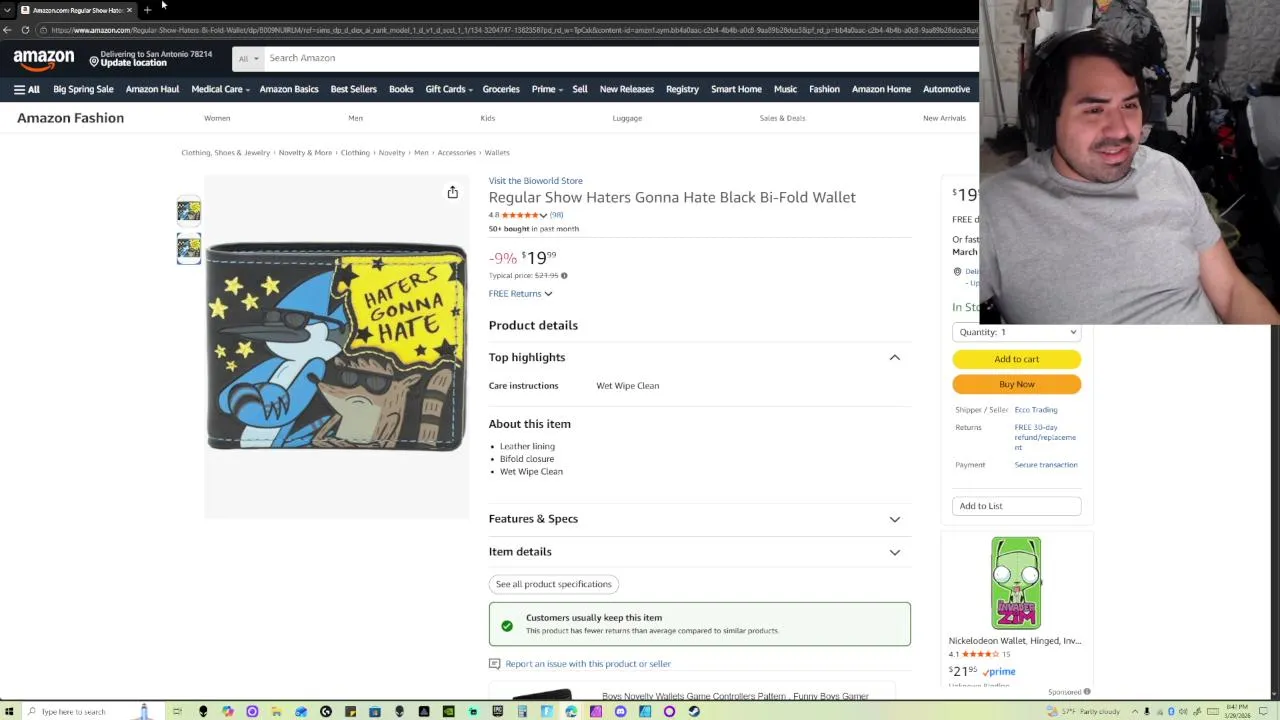This screenshot has height=720, width=1280.
Task: Open File Explorer from the taskbar
Action: [x=276, y=711]
